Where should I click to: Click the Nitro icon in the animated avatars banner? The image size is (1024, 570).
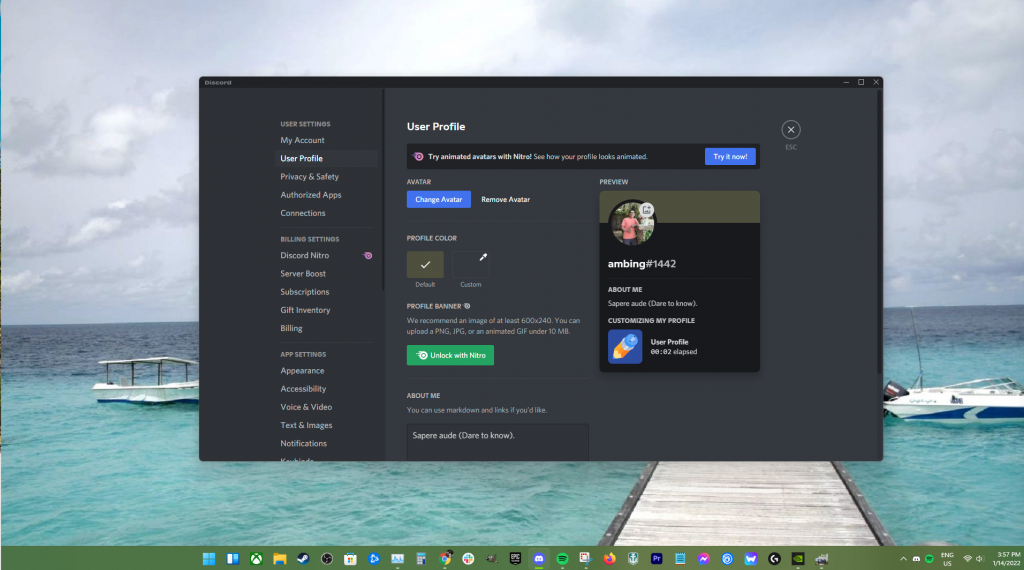click(x=419, y=157)
